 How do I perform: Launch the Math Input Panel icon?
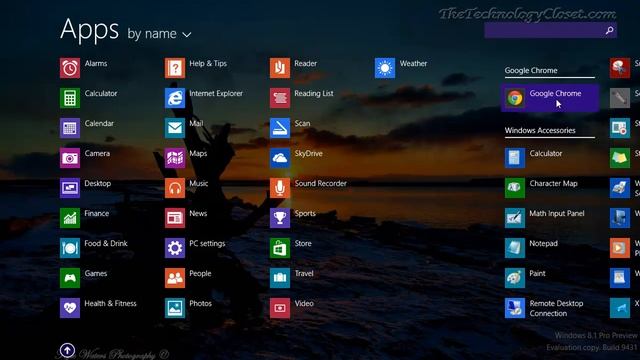[x=515, y=218]
